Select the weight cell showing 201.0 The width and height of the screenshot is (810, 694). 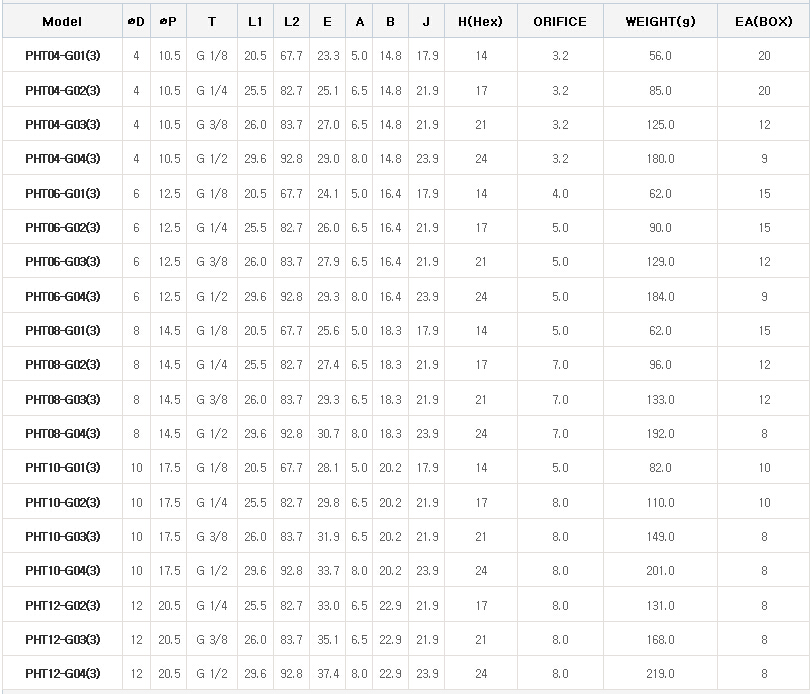pos(660,571)
